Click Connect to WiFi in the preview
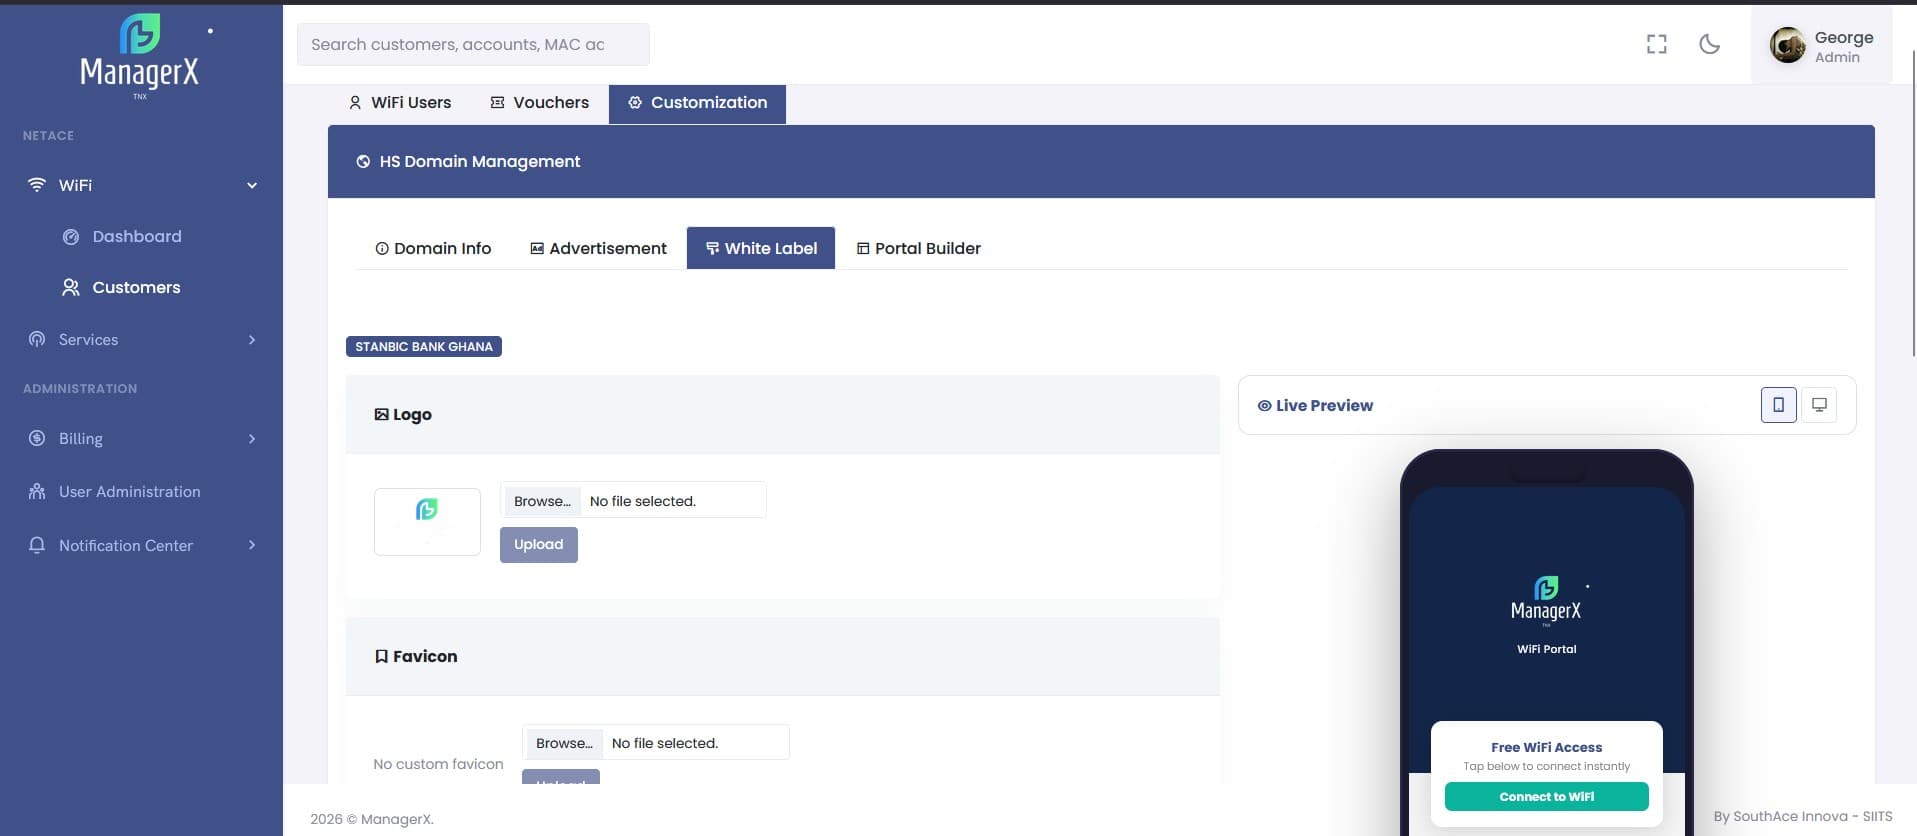 1547,797
